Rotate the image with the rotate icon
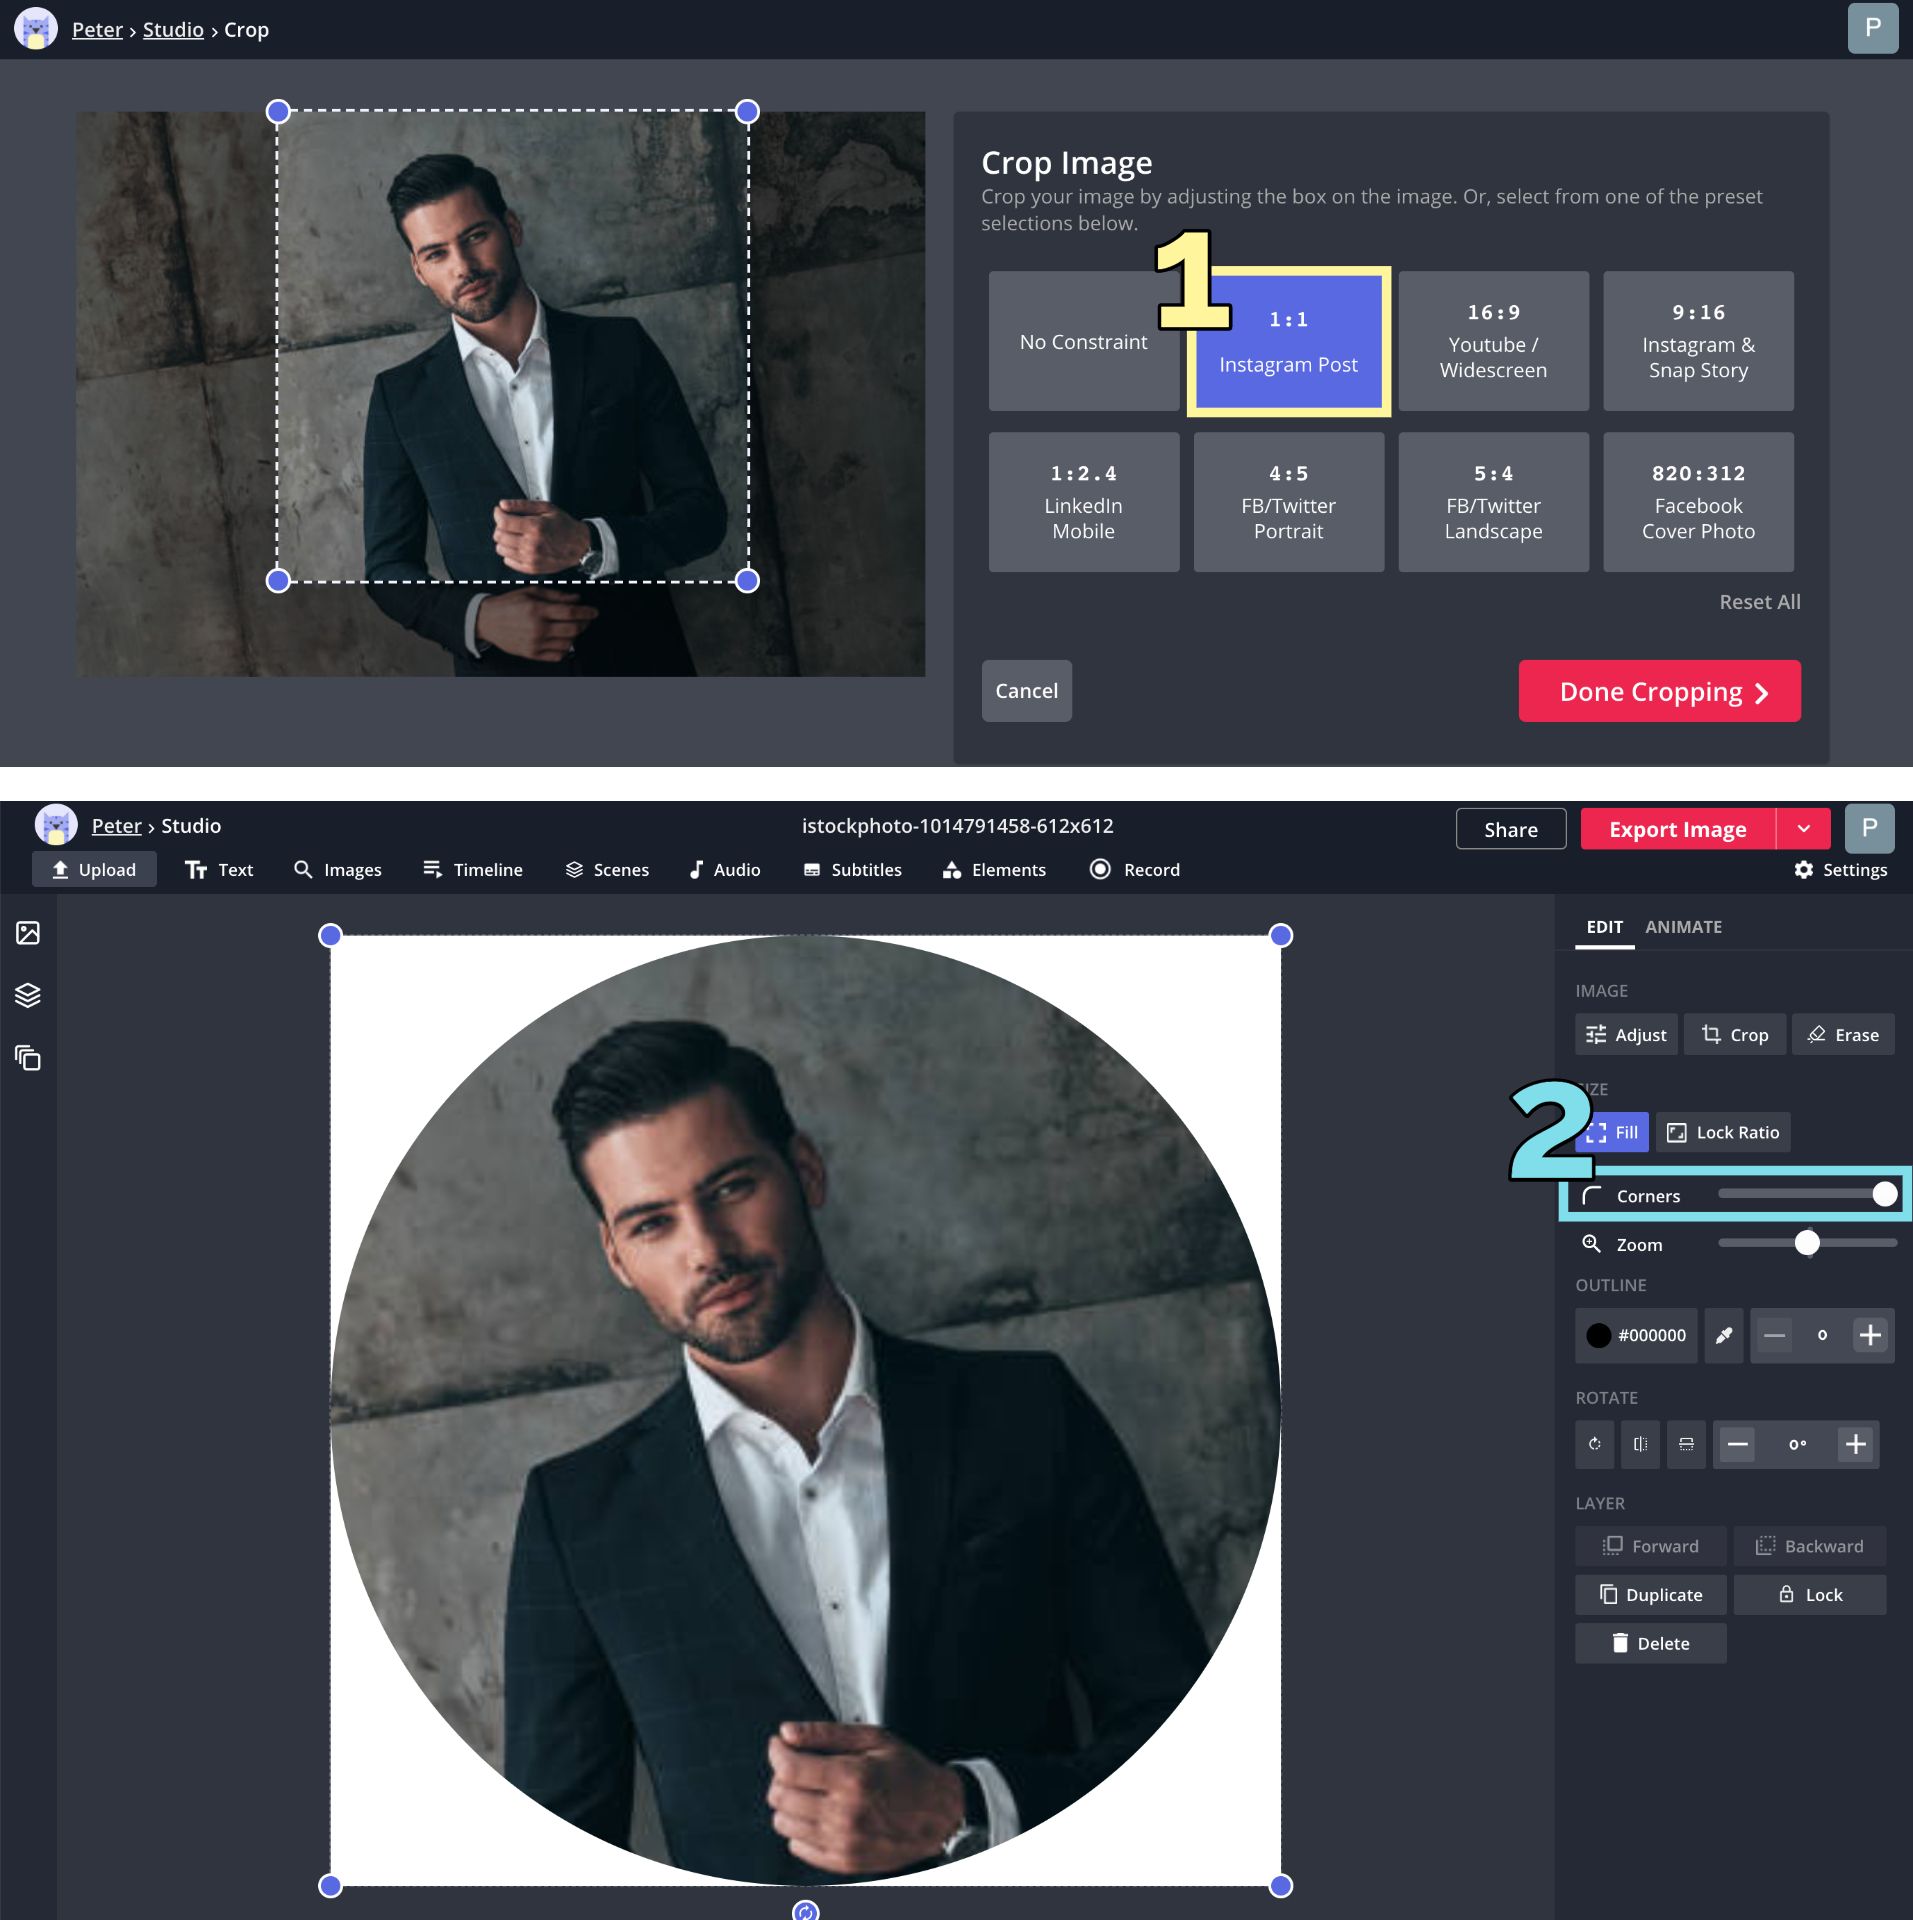The image size is (1913, 1920). pos(1594,1444)
